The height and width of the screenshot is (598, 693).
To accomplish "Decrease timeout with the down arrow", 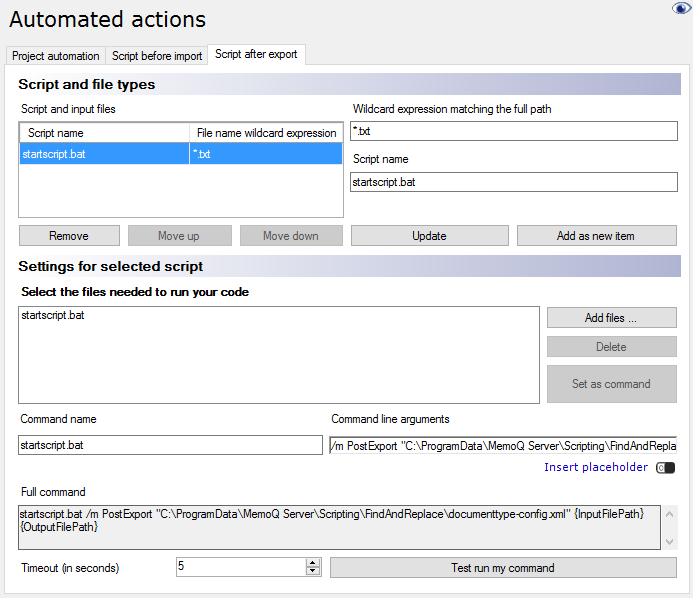I will pyautogui.click(x=313, y=572).
